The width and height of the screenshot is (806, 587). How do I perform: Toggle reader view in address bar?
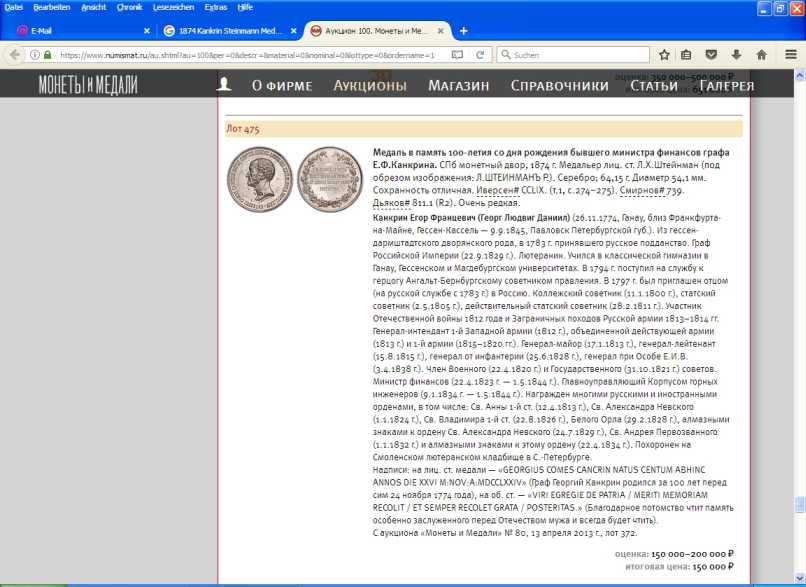457,55
